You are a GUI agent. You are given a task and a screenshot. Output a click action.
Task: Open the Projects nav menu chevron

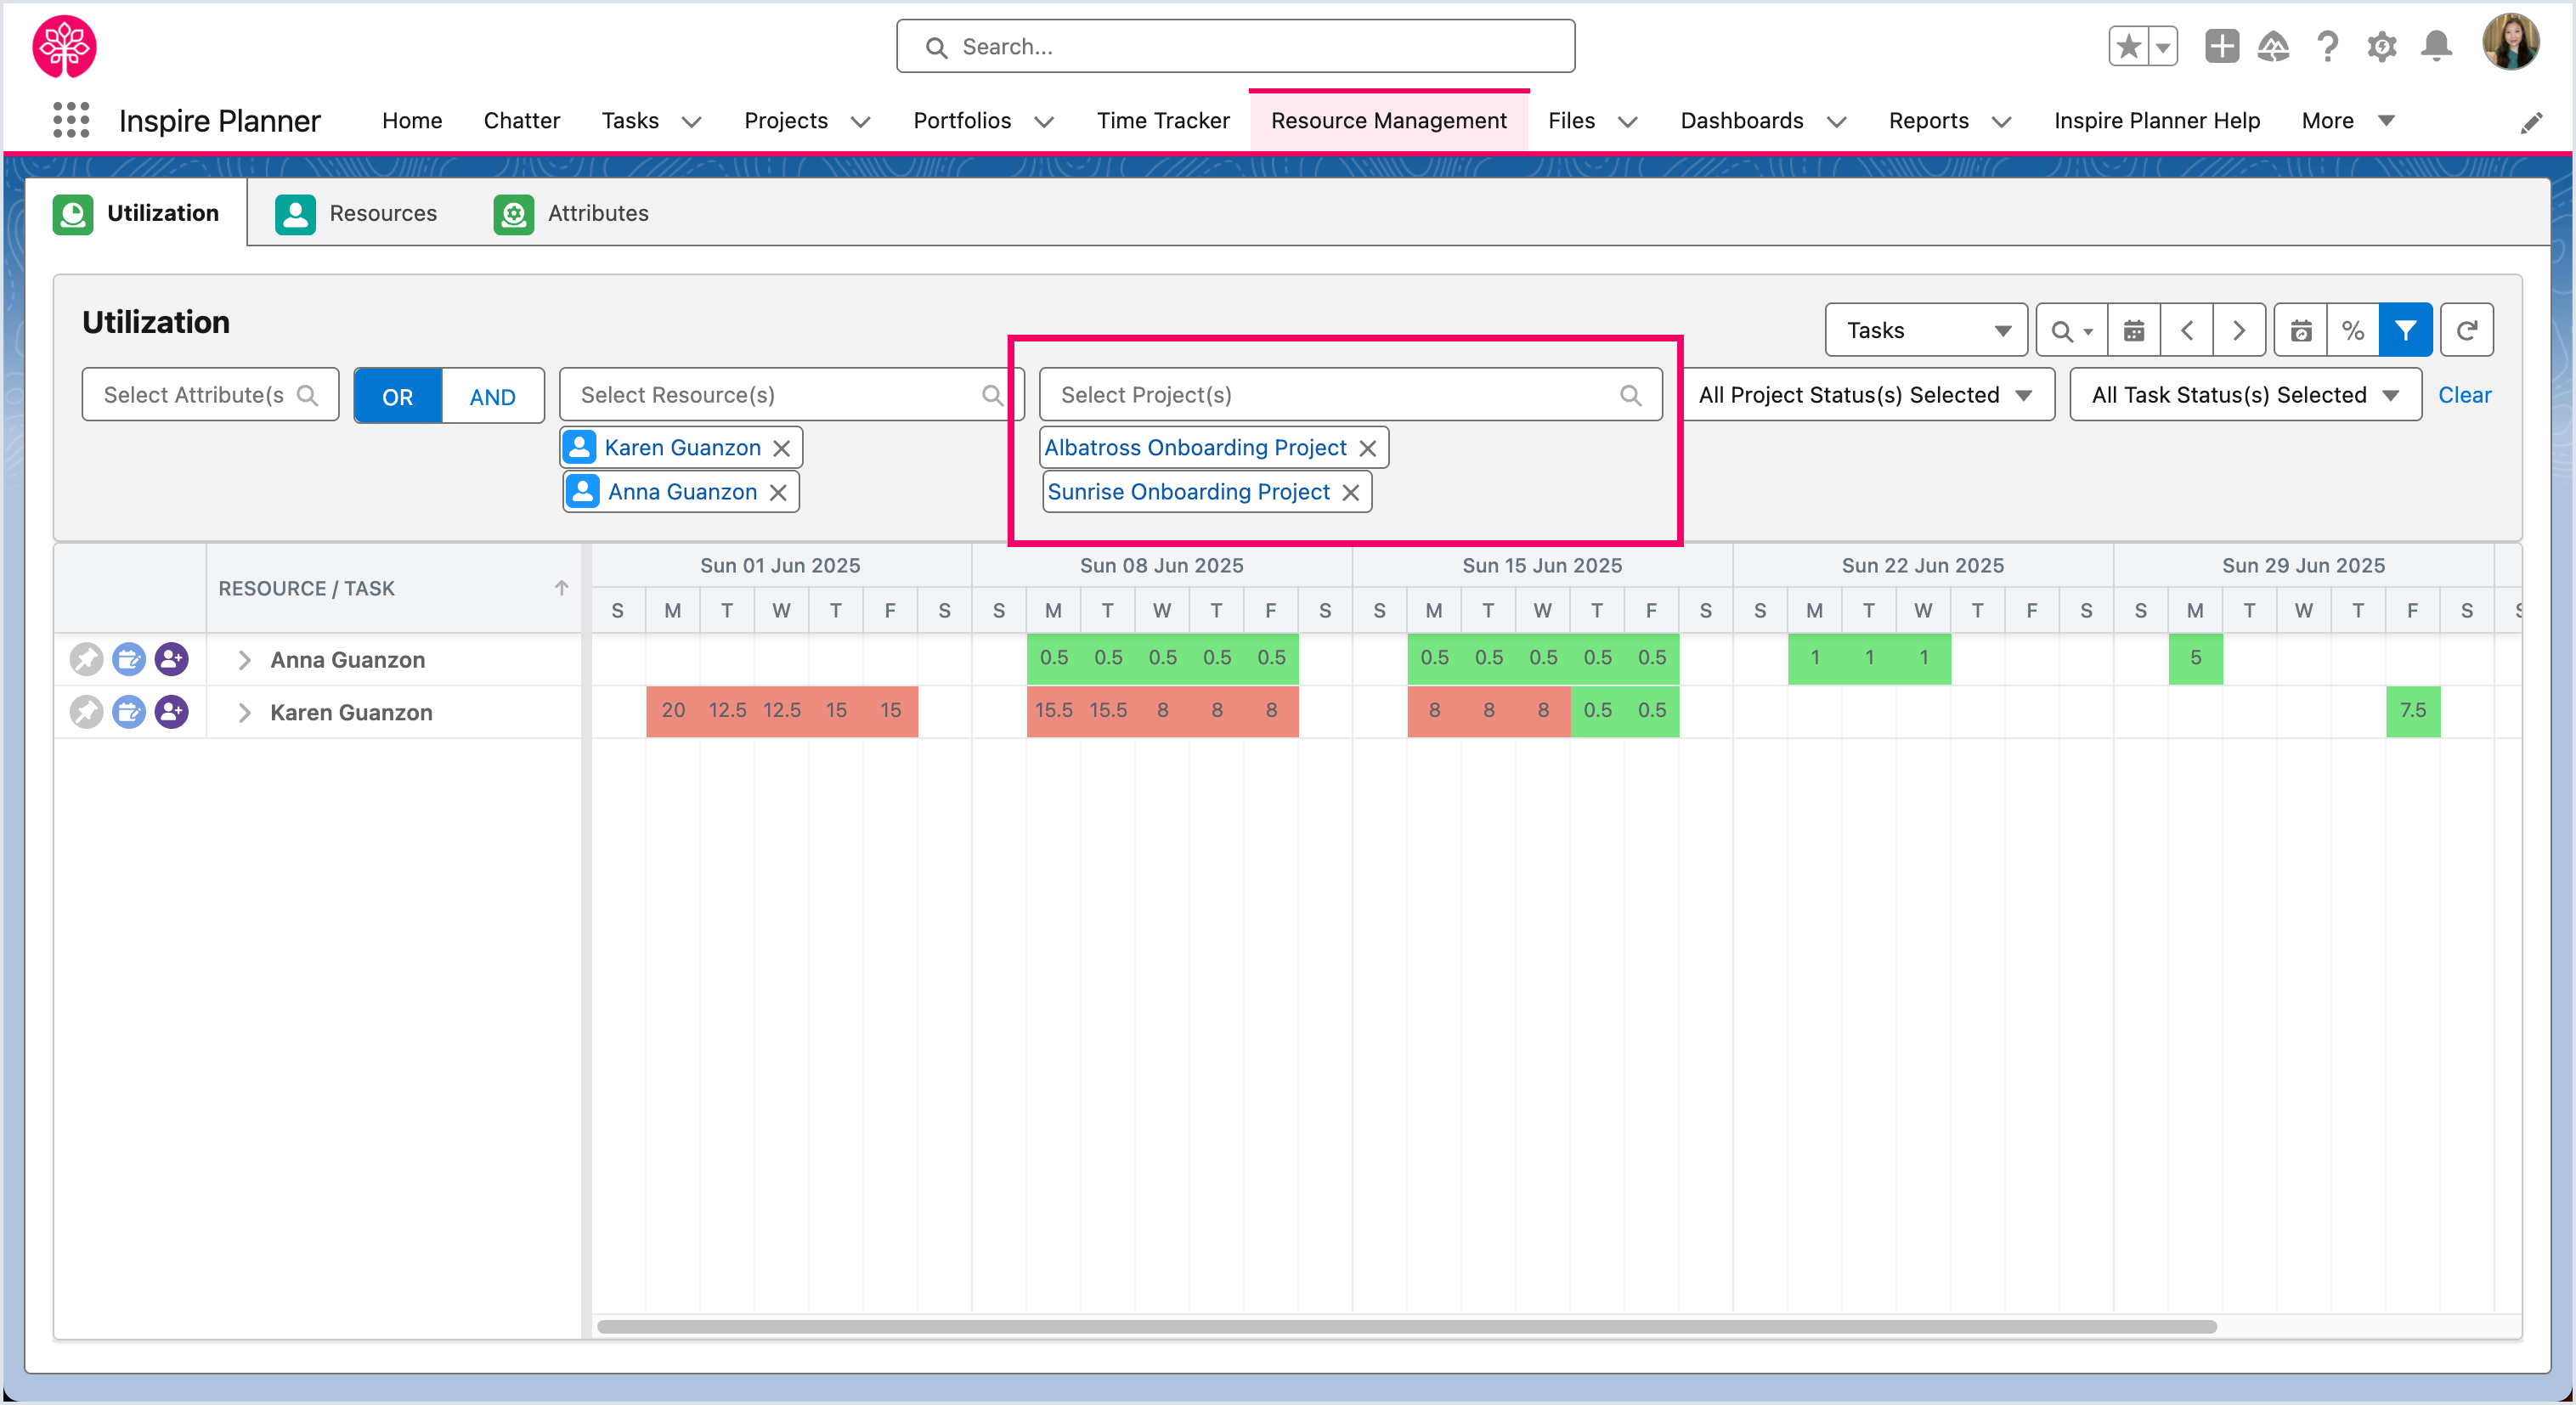pyautogui.click(x=860, y=122)
